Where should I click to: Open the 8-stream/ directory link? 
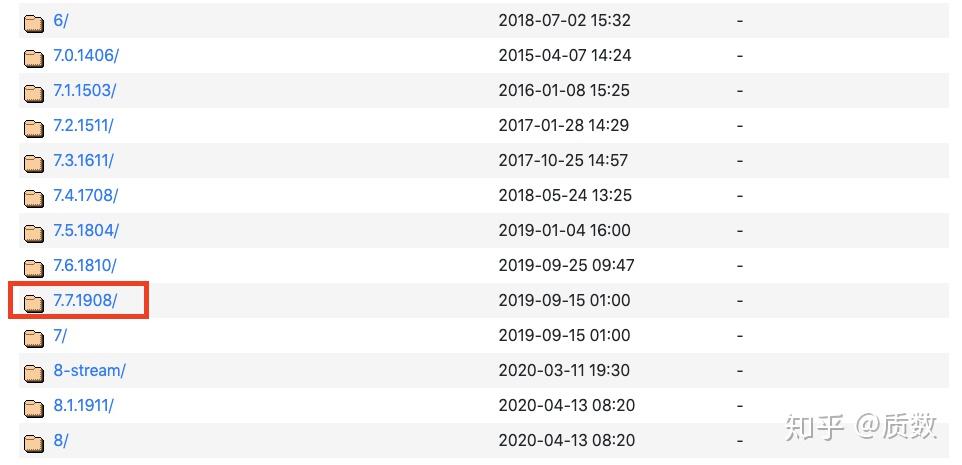(x=89, y=371)
